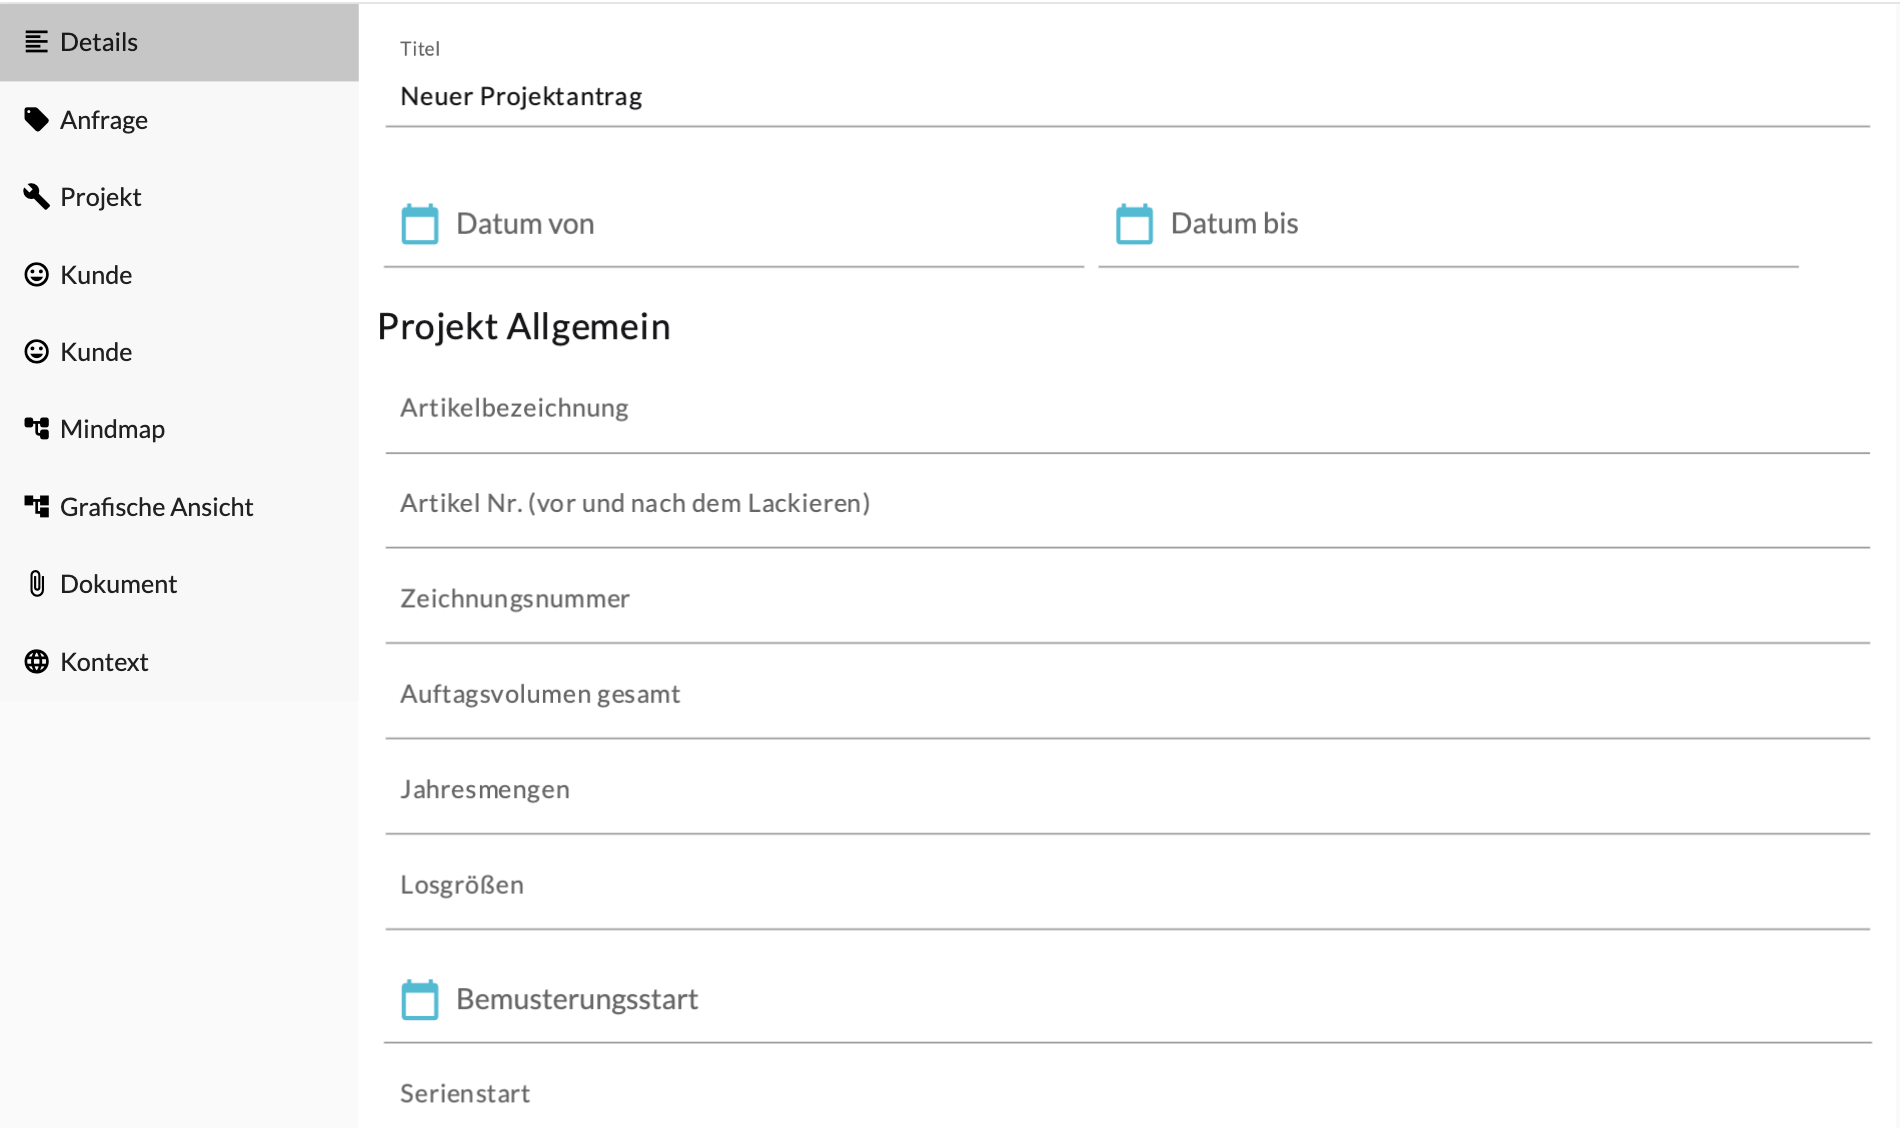This screenshot has height=1128, width=1900.
Task: Open the Projekt sidebar section
Action: click(100, 197)
